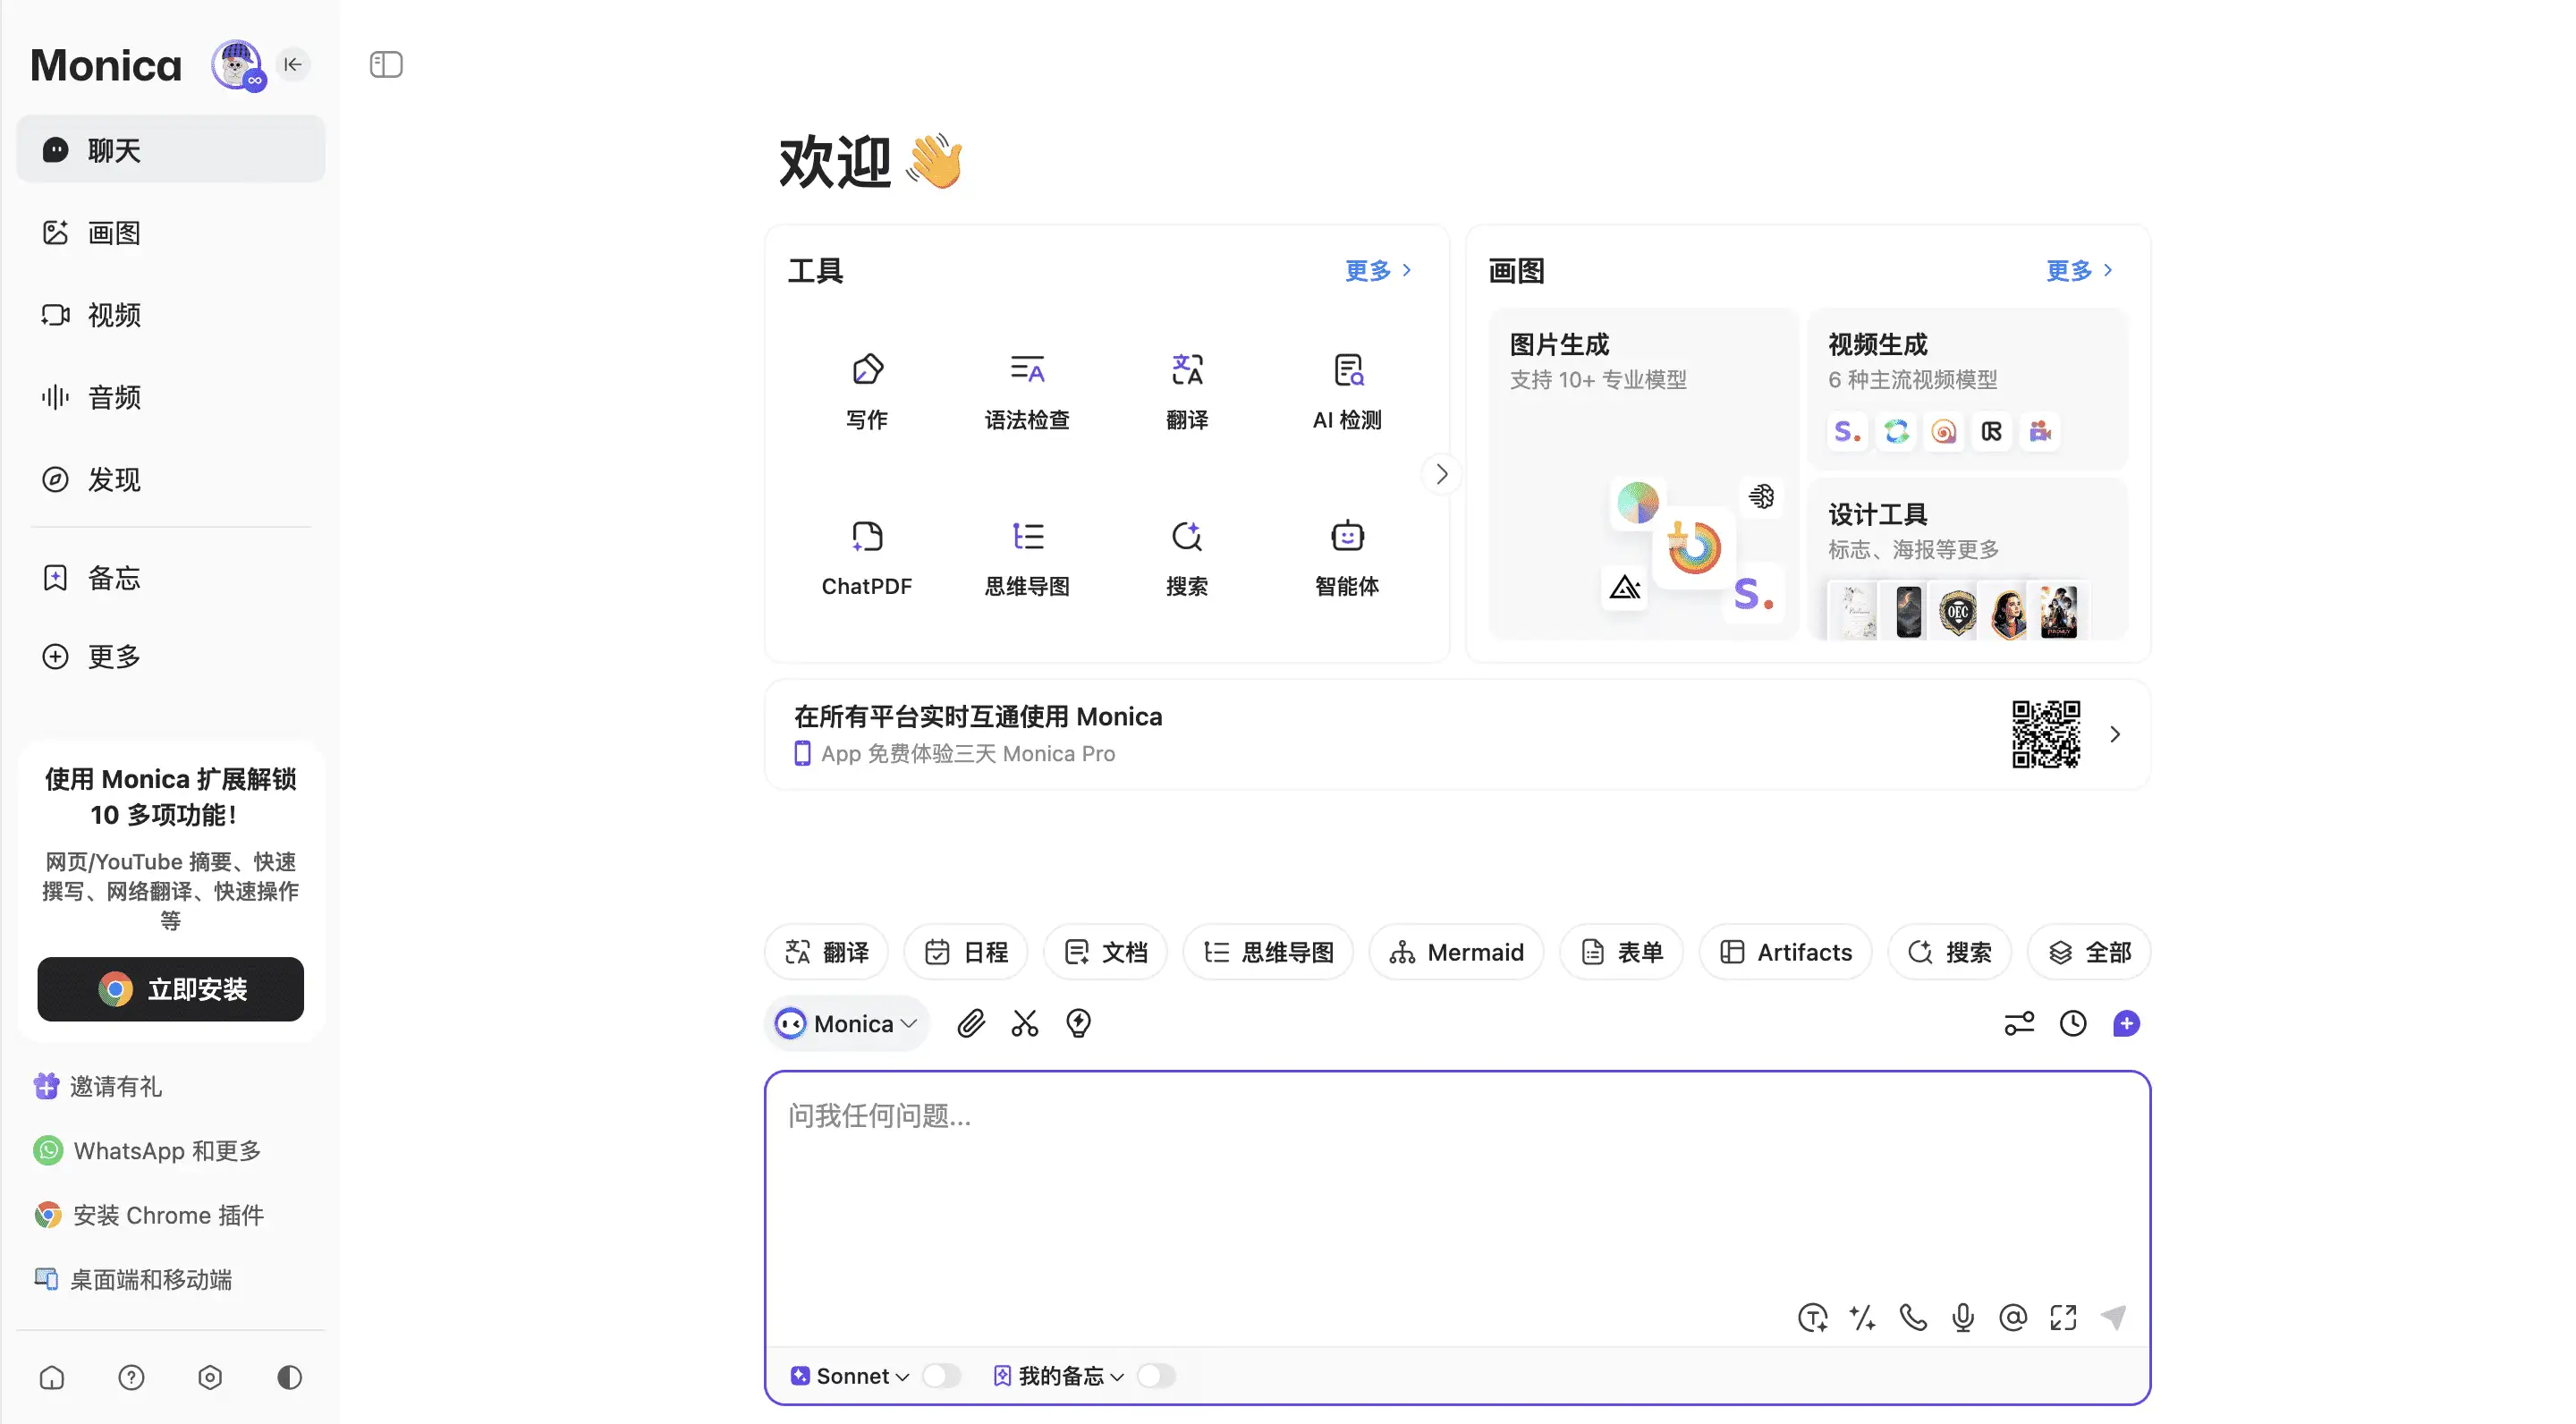
Task: Open the Monica bot selector dropdown
Action: pyautogui.click(x=848, y=1023)
